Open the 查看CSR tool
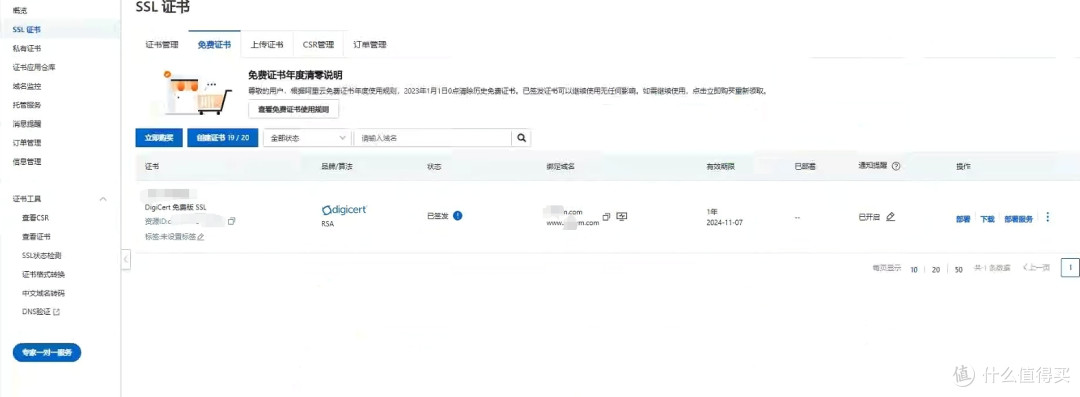1080x397 pixels. coord(35,218)
